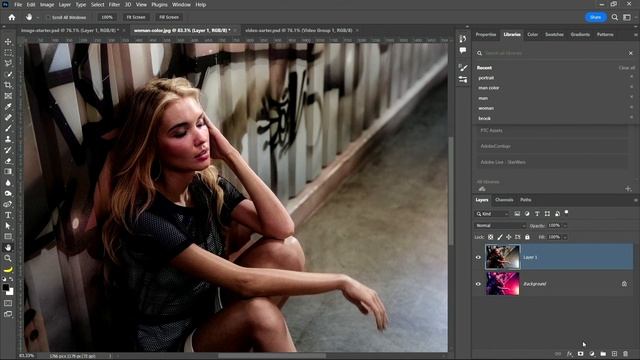Create a new group folder
640x360 pixels.
603,354
